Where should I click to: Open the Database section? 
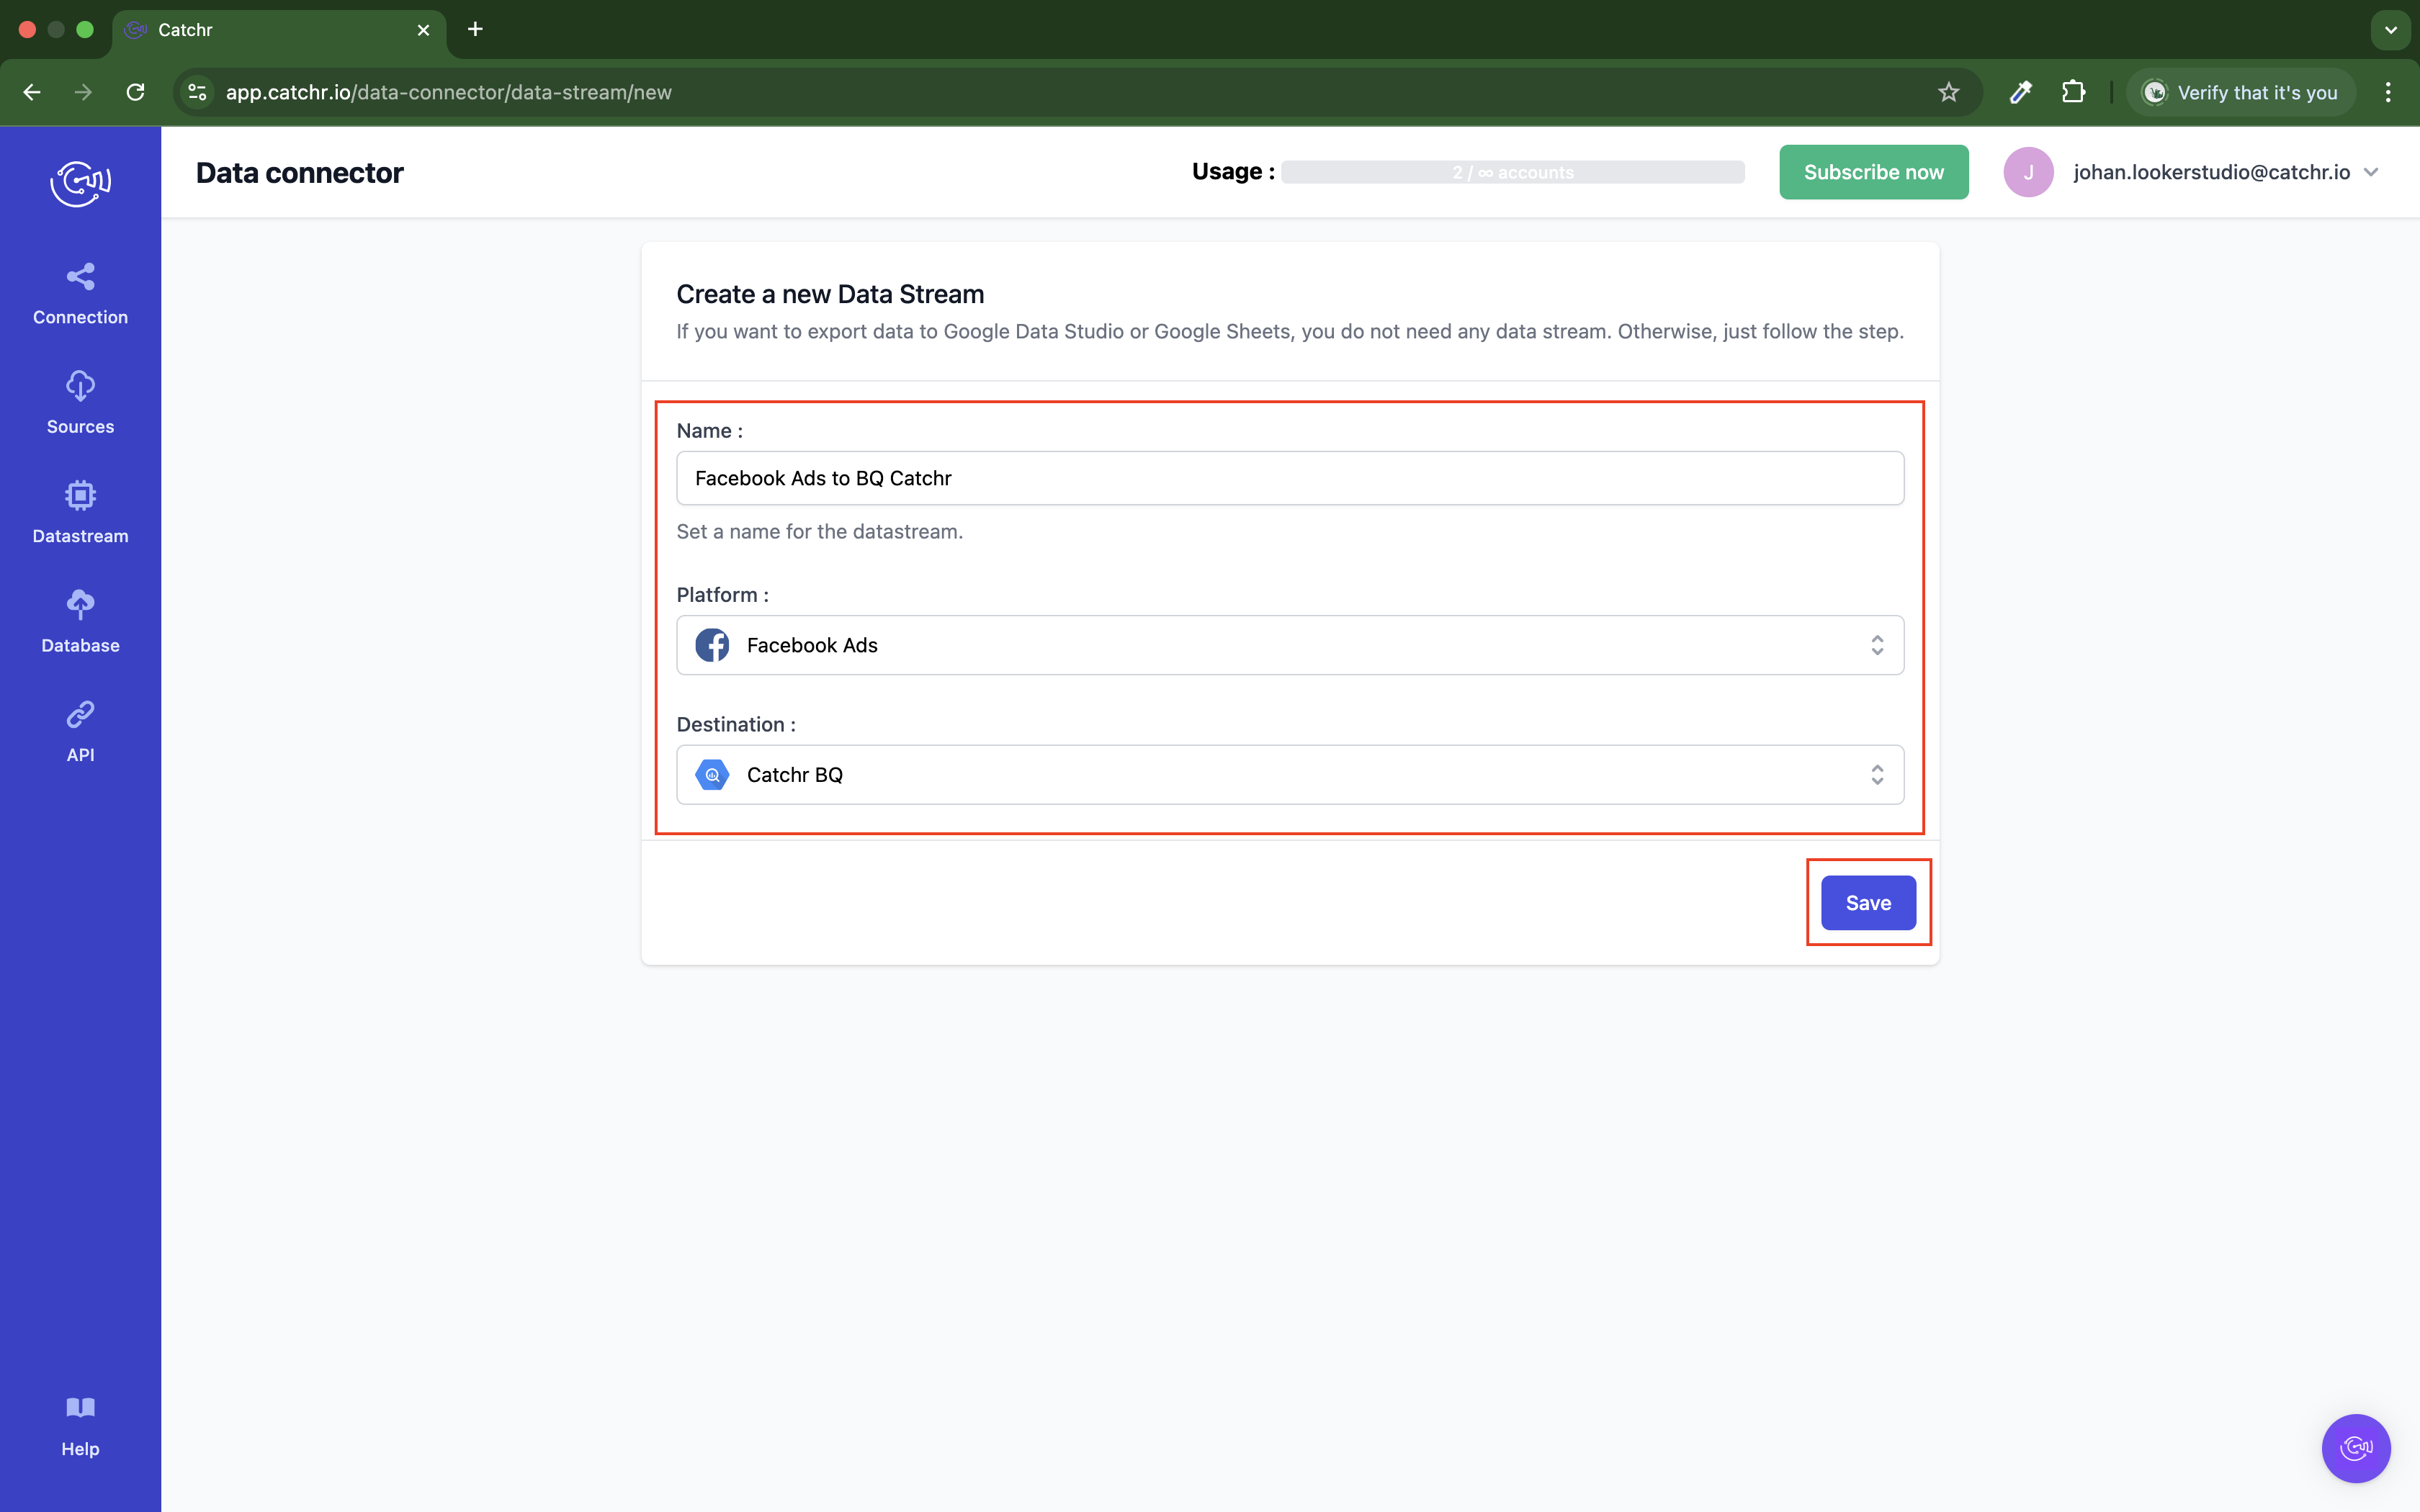[x=80, y=622]
